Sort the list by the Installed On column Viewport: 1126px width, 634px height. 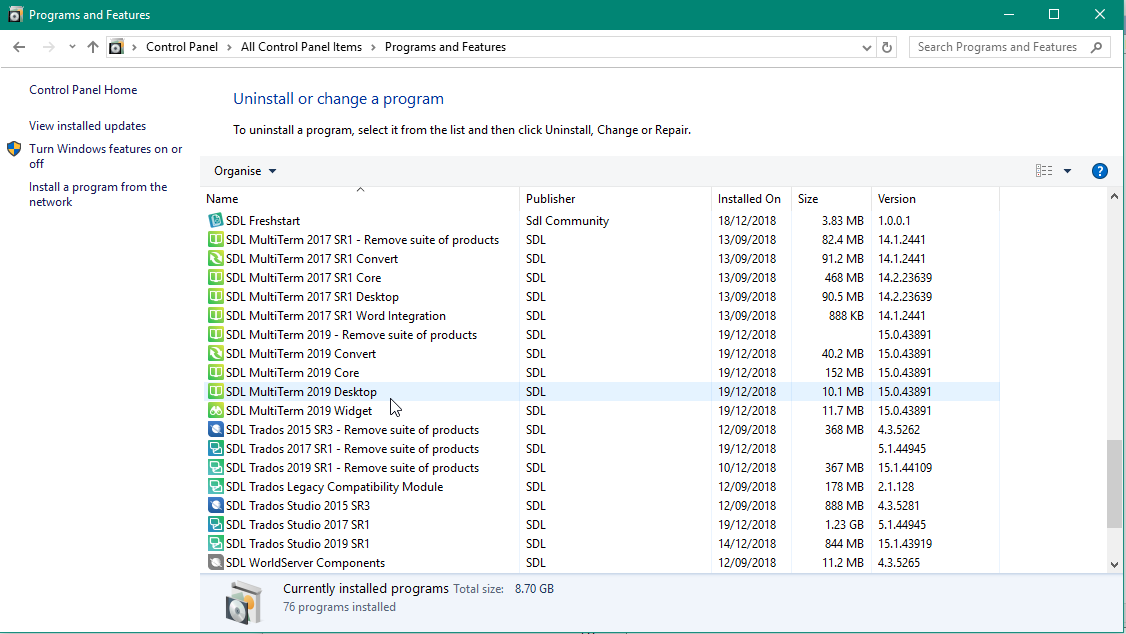point(750,199)
